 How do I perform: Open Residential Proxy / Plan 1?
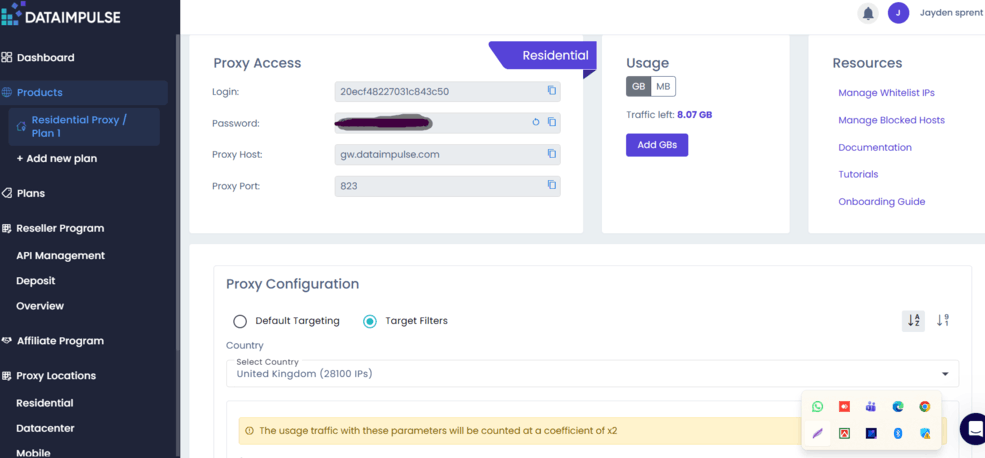pos(84,127)
